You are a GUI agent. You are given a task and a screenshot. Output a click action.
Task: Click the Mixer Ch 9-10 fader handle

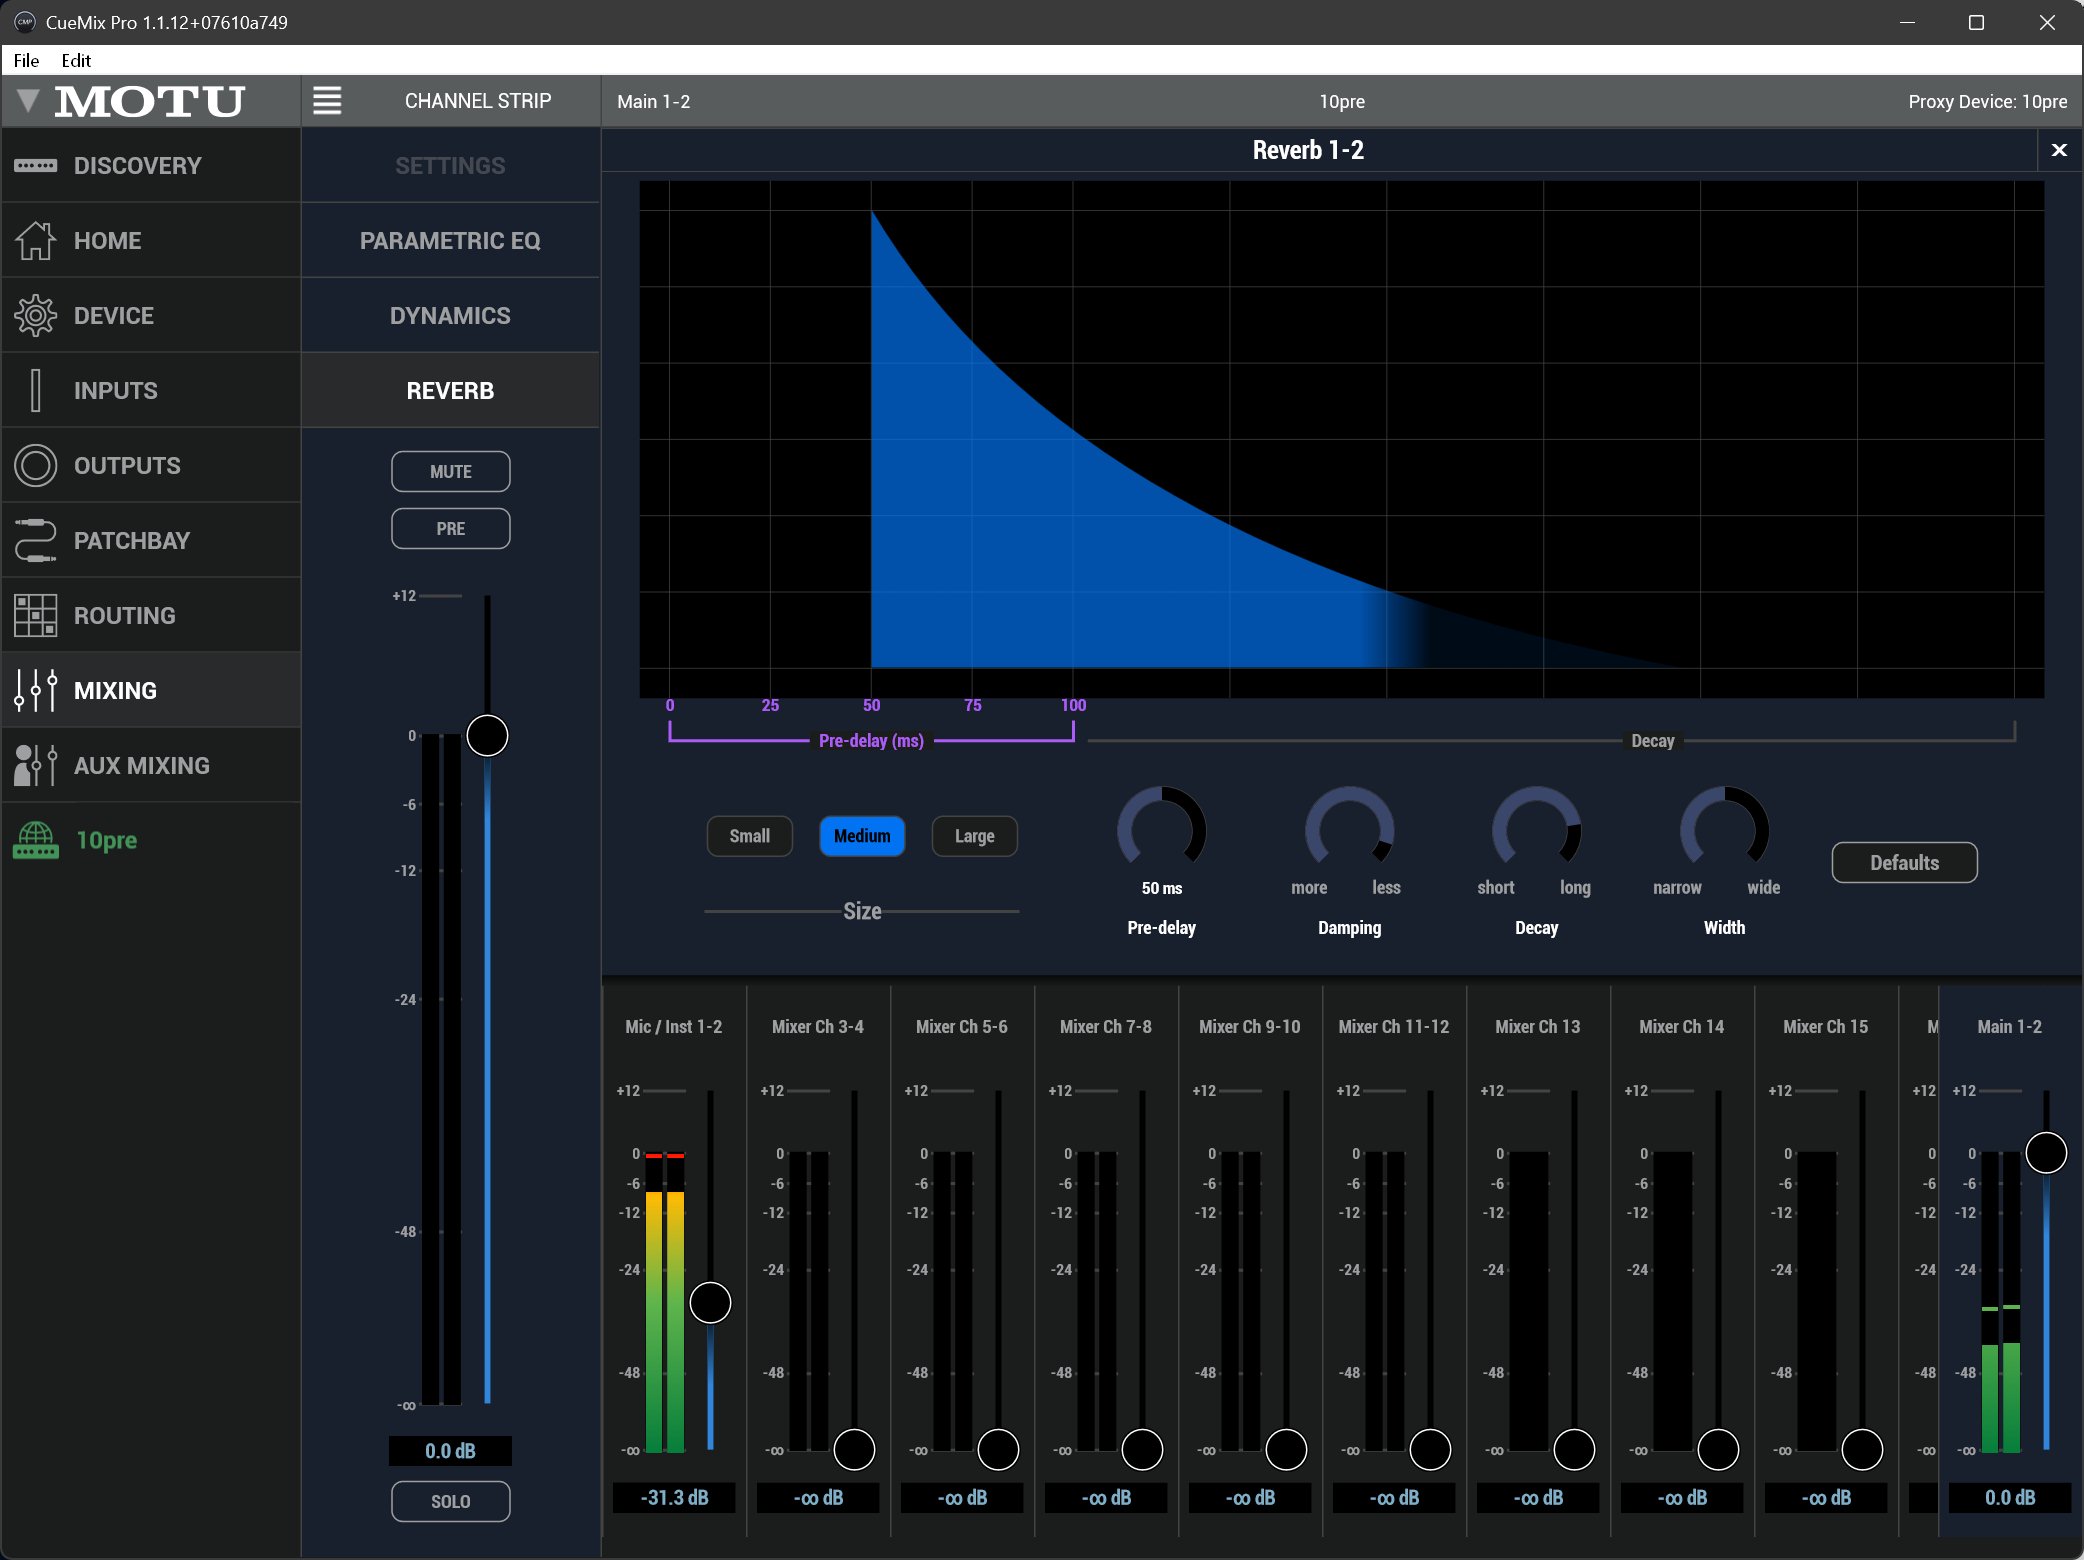[1286, 1449]
